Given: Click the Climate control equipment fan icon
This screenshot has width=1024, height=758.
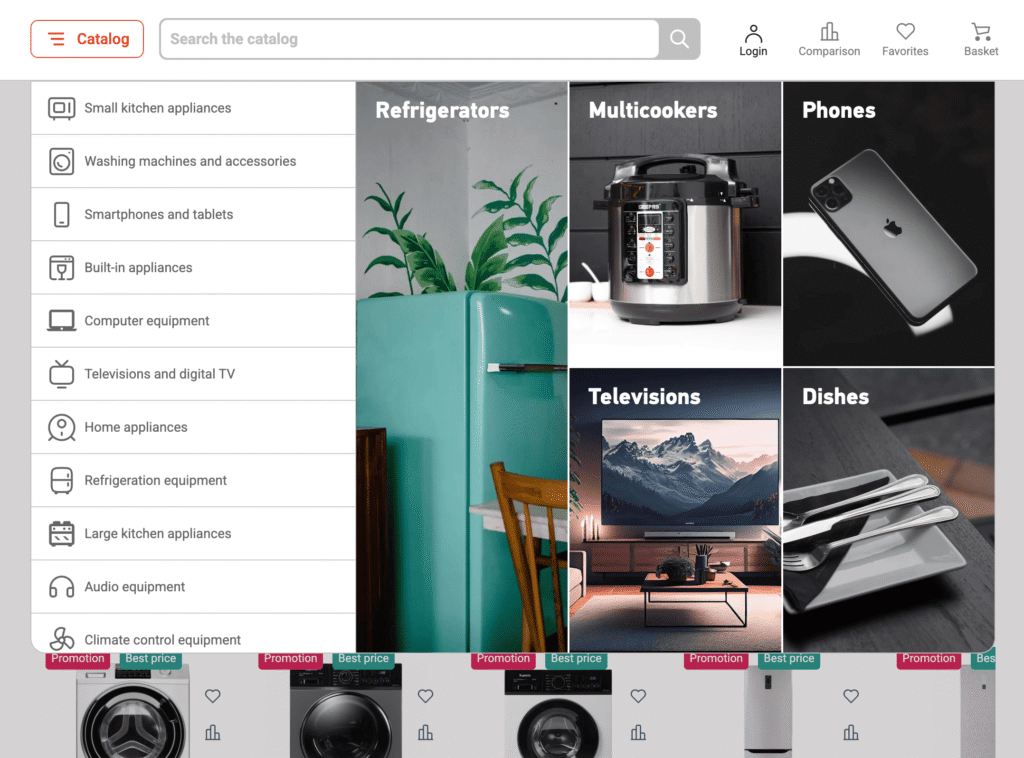Looking at the screenshot, I should click(x=61, y=639).
